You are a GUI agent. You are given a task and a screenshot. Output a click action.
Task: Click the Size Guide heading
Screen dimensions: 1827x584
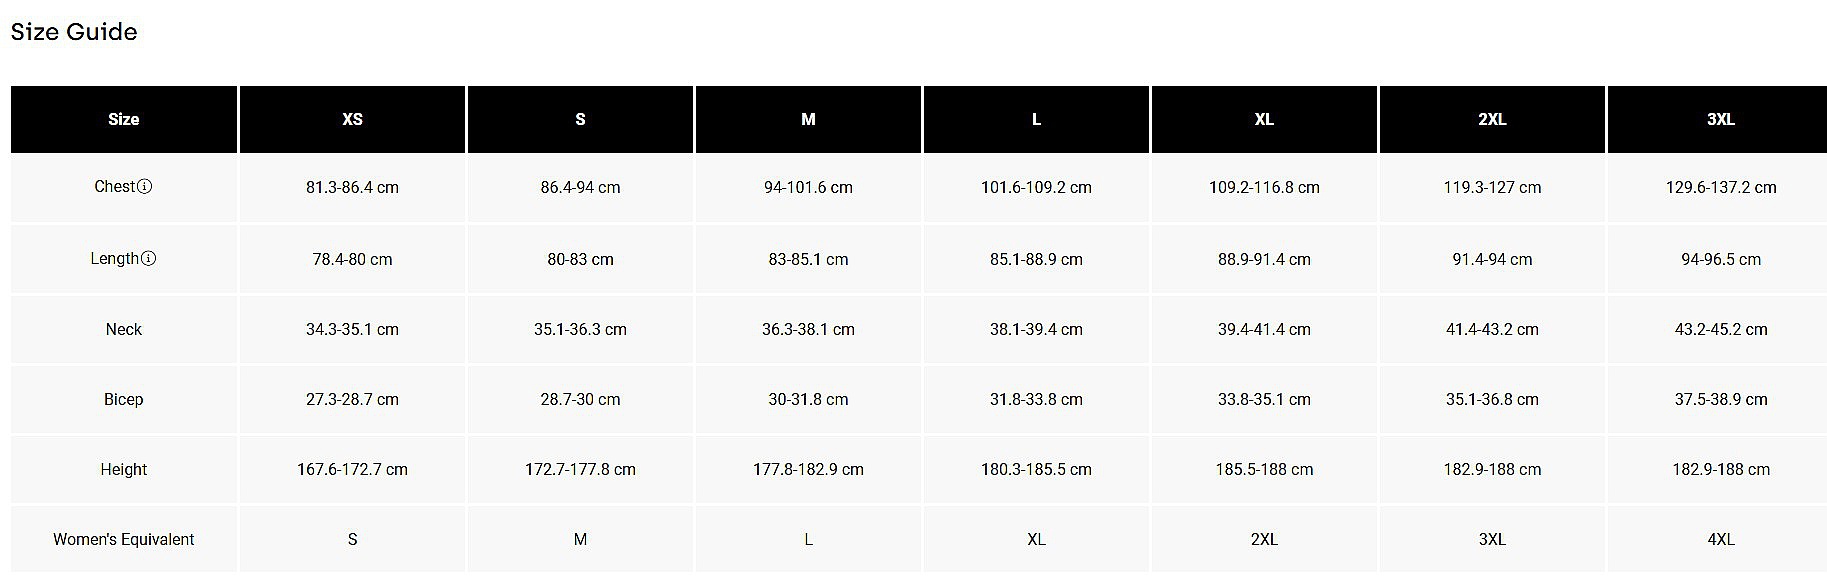pos(74,32)
